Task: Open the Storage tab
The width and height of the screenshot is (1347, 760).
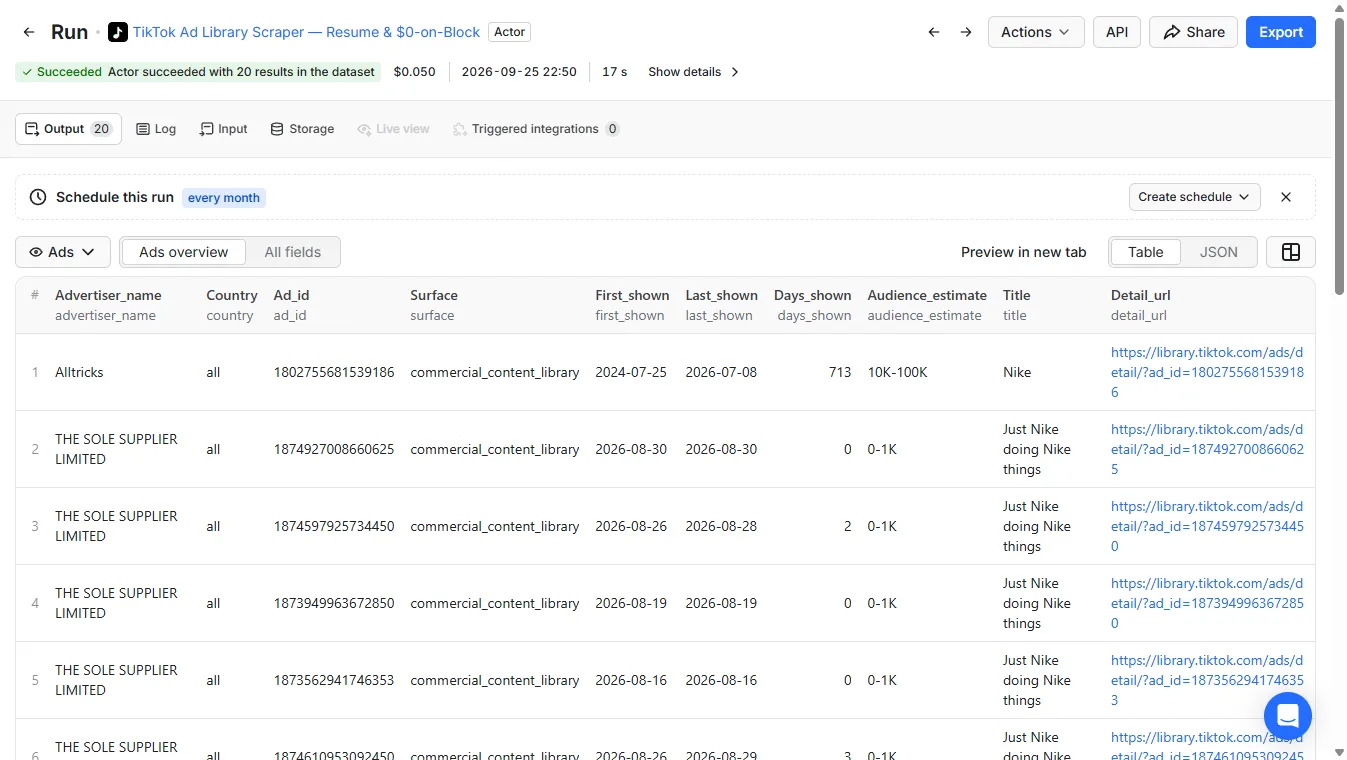Action: point(302,129)
